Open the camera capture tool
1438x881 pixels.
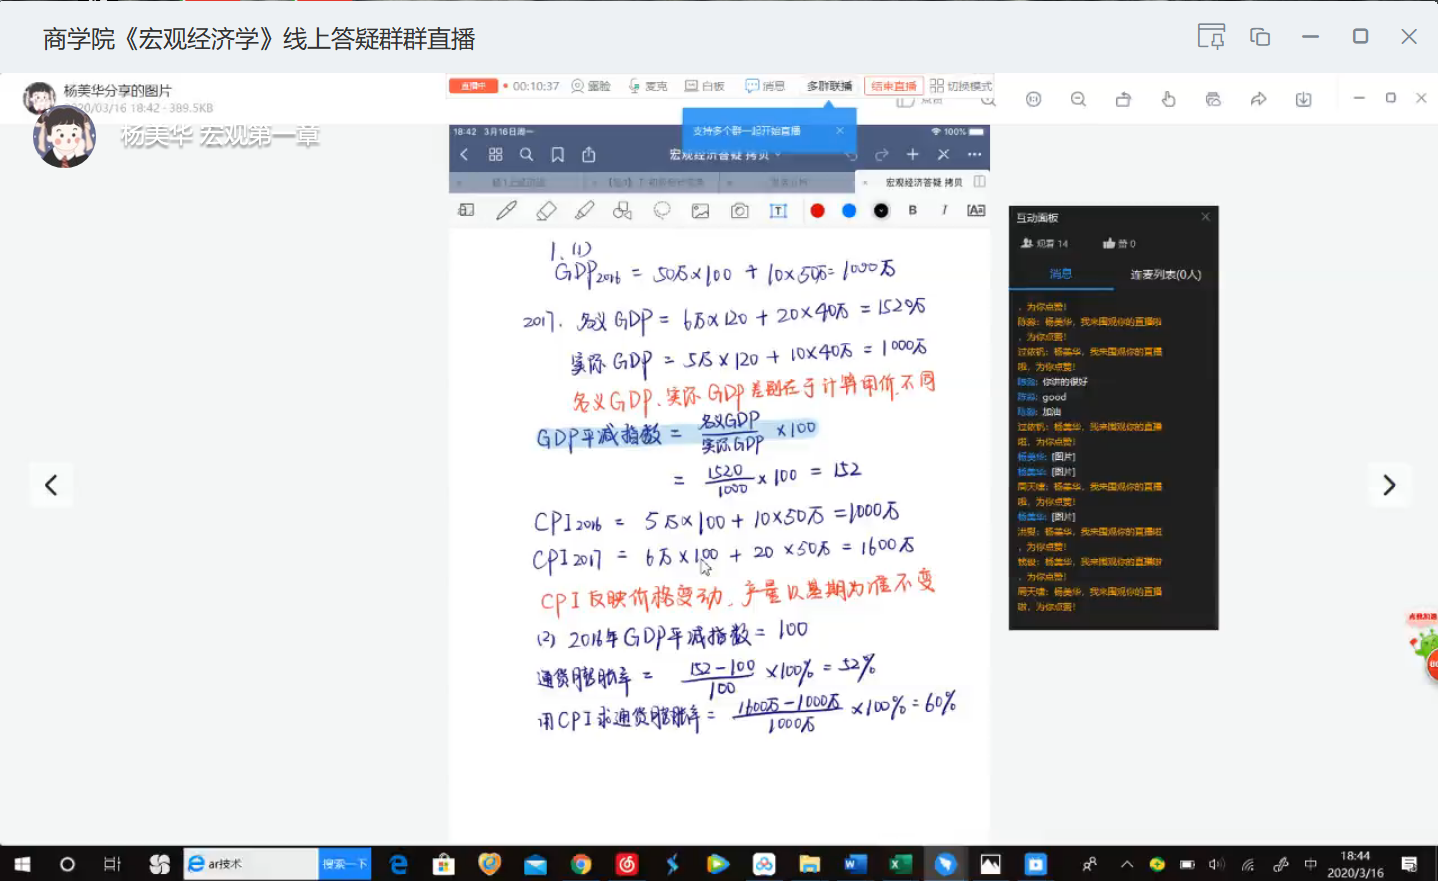(739, 210)
